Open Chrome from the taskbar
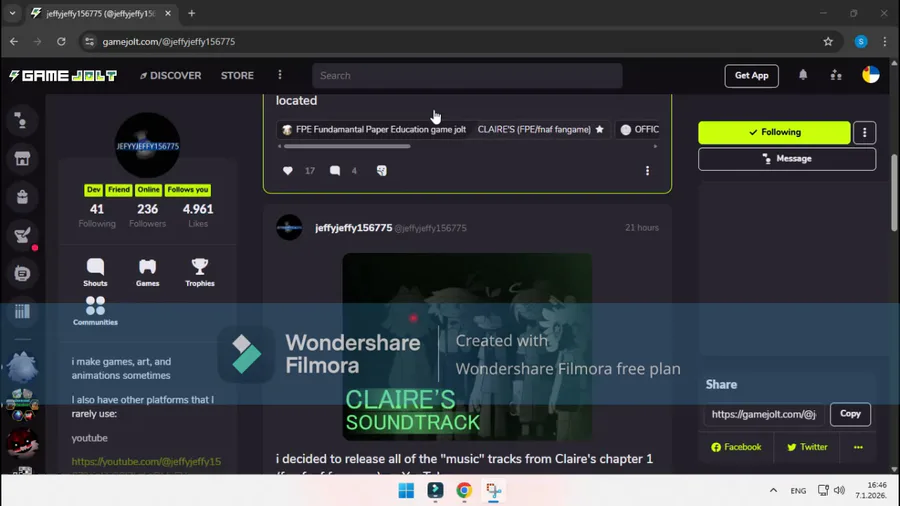The width and height of the screenshot is (900, 506). pos(464,491)
